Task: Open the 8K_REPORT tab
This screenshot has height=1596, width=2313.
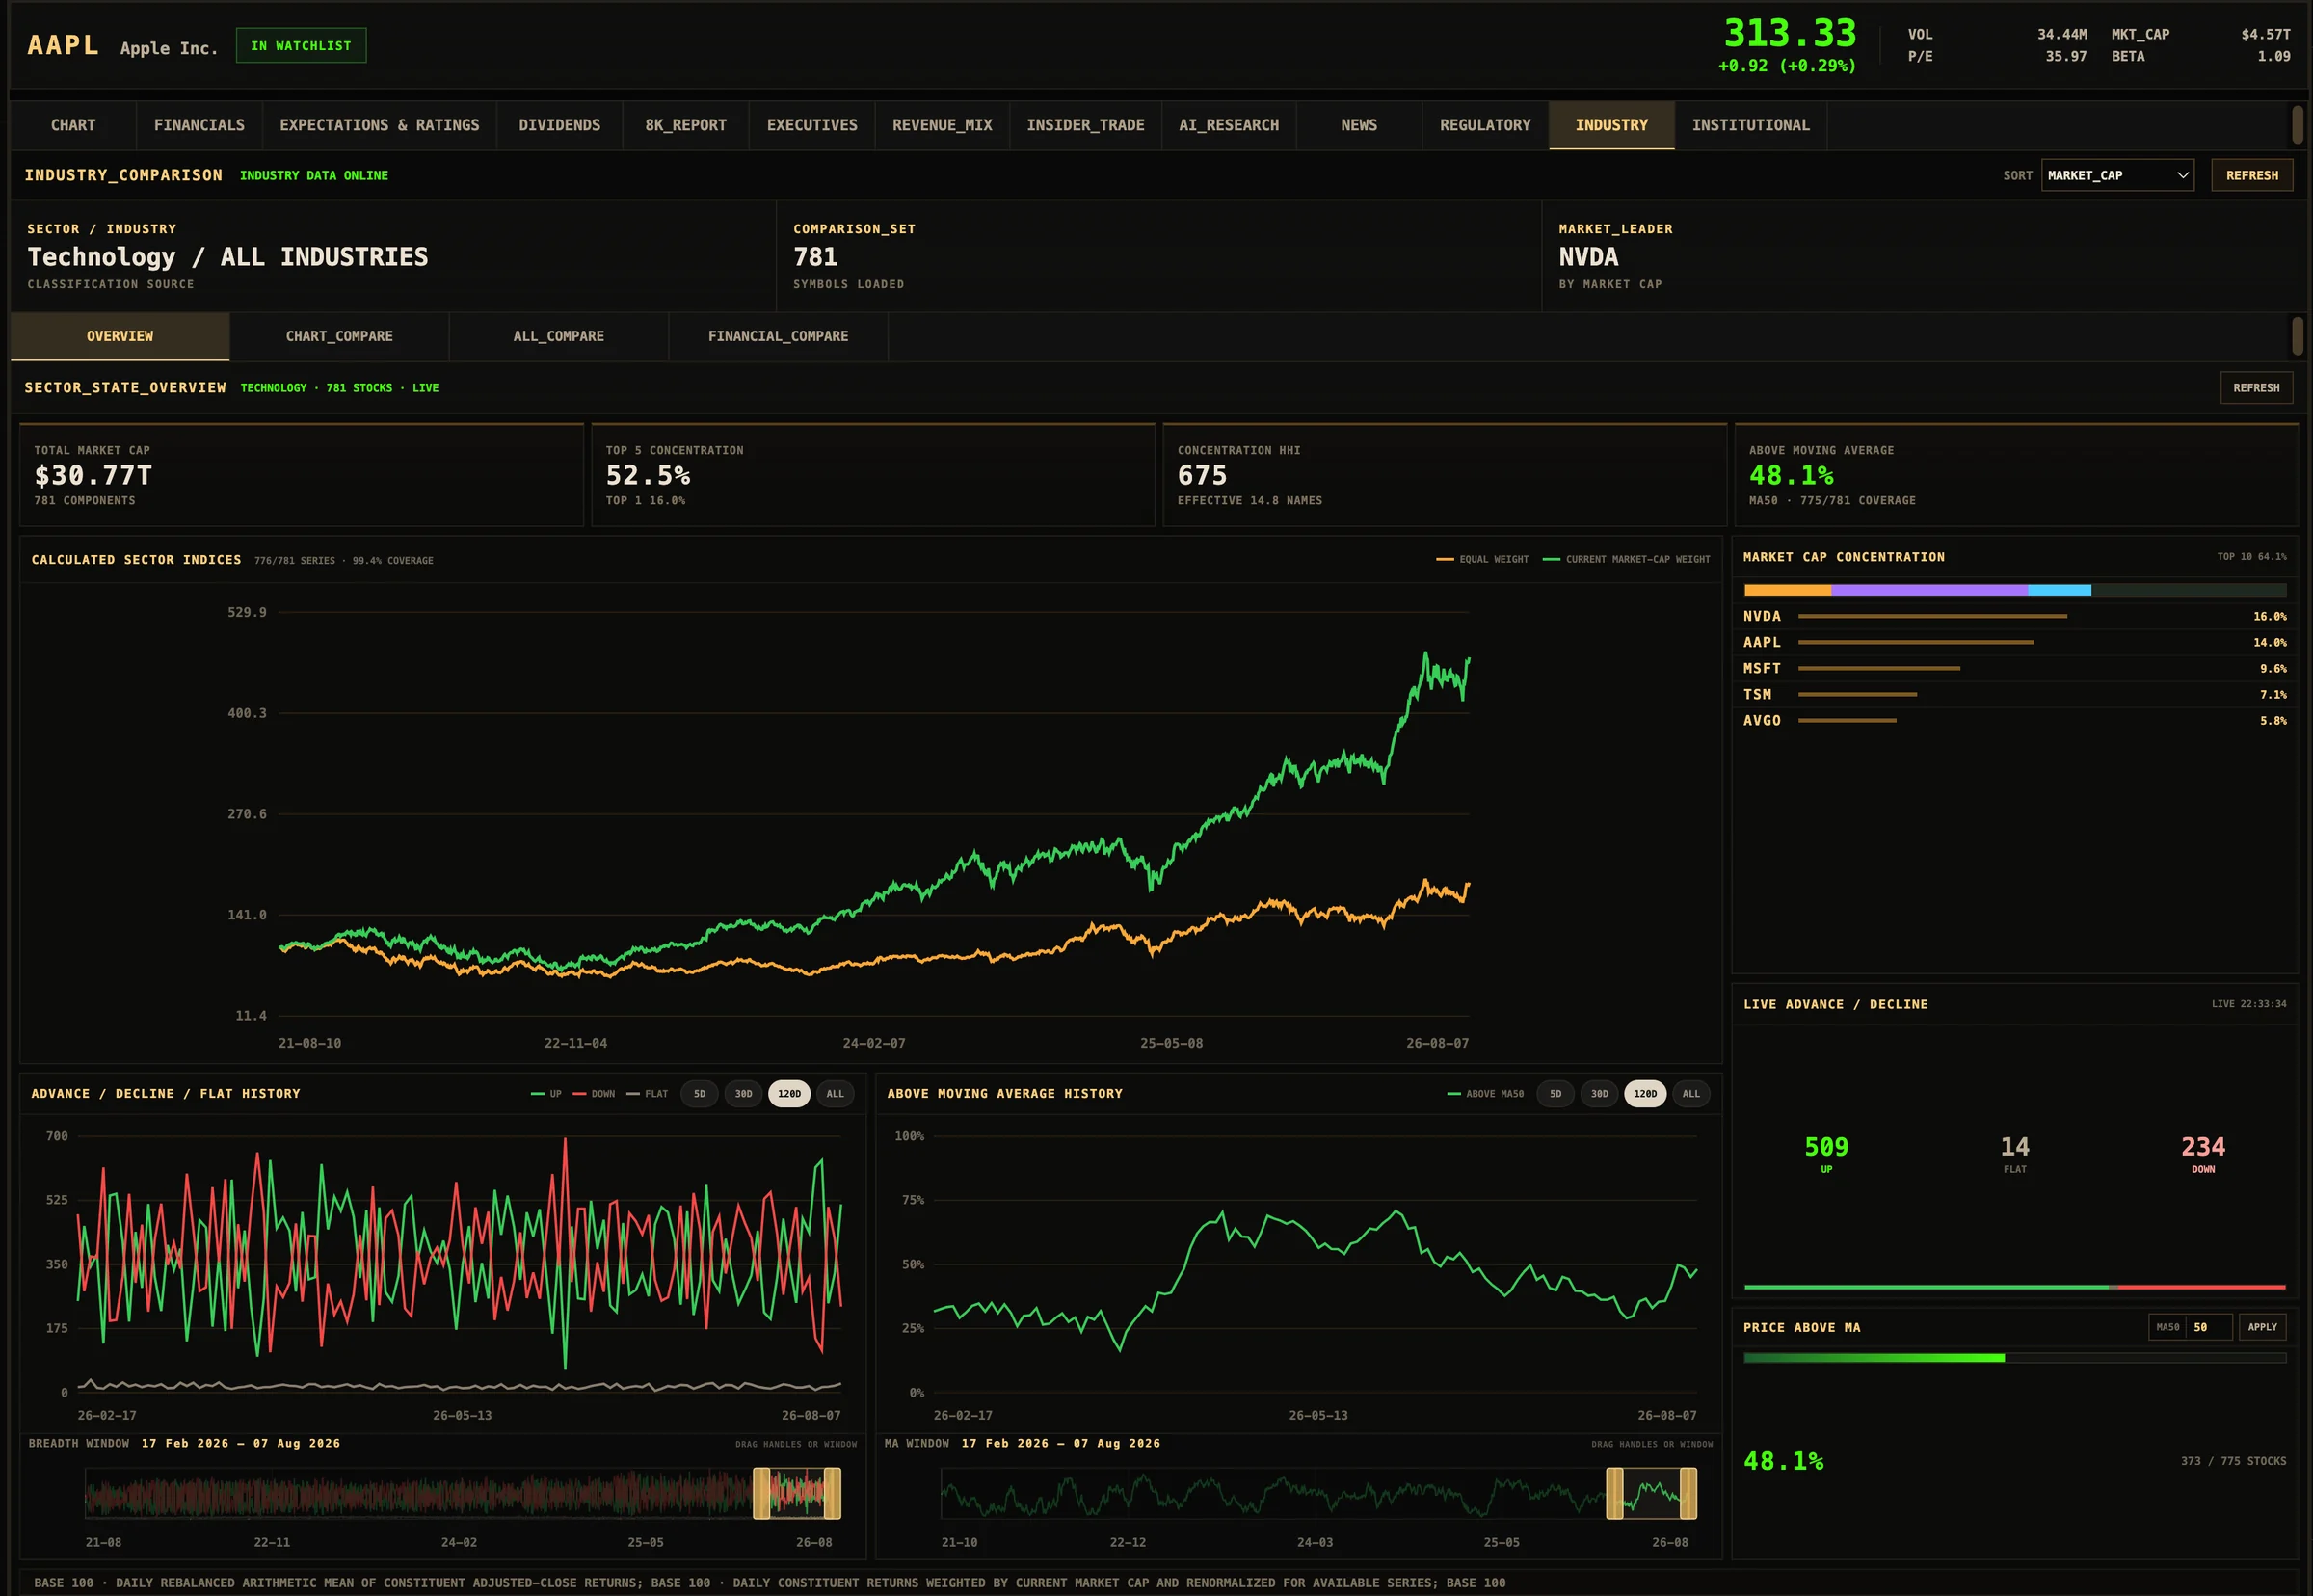Action: [x=685, y=125]
